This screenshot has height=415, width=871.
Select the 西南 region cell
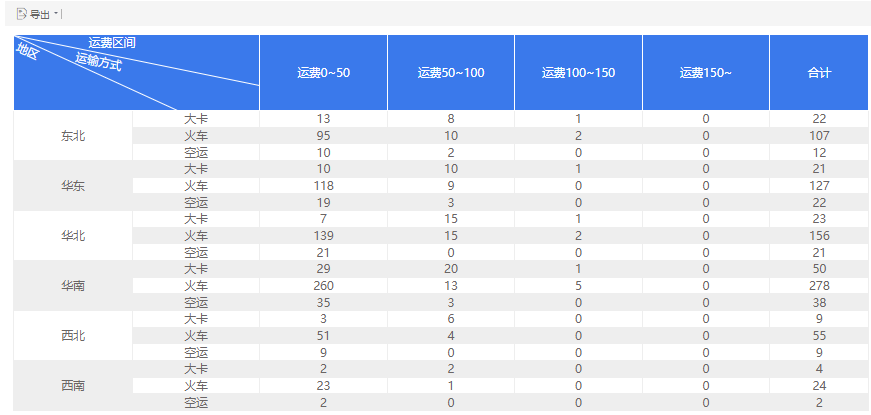click(73, 386)
